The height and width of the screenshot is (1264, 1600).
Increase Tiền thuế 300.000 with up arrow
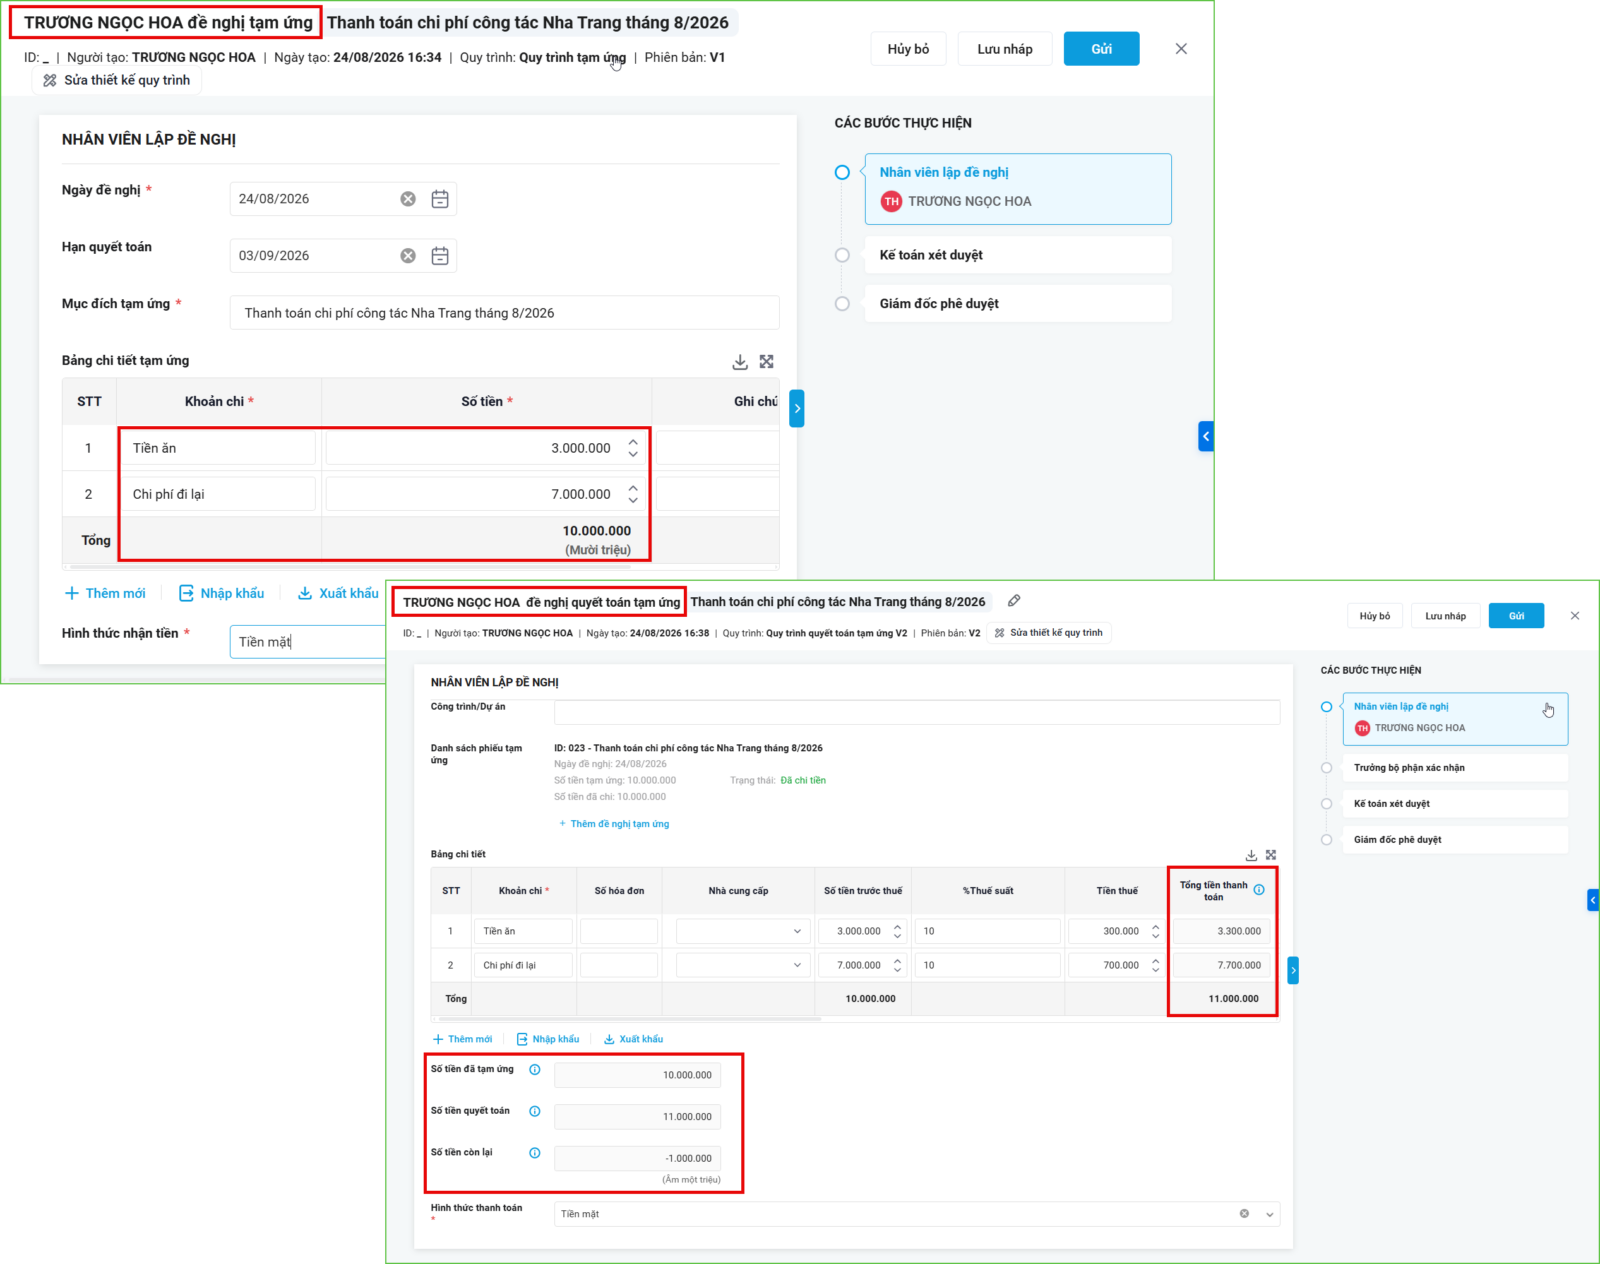click(1155, 927)
